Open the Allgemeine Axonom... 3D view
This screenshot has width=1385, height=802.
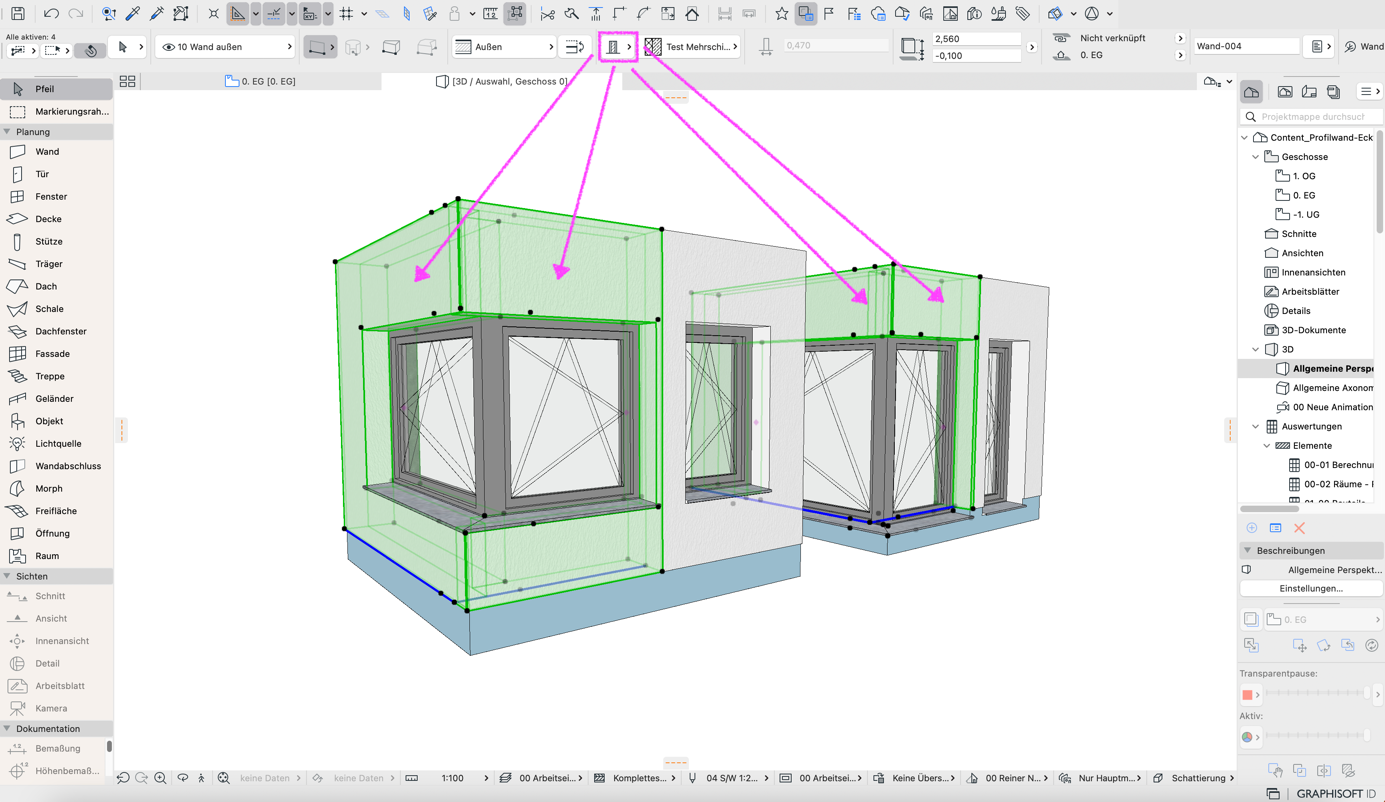point(1332,388)
